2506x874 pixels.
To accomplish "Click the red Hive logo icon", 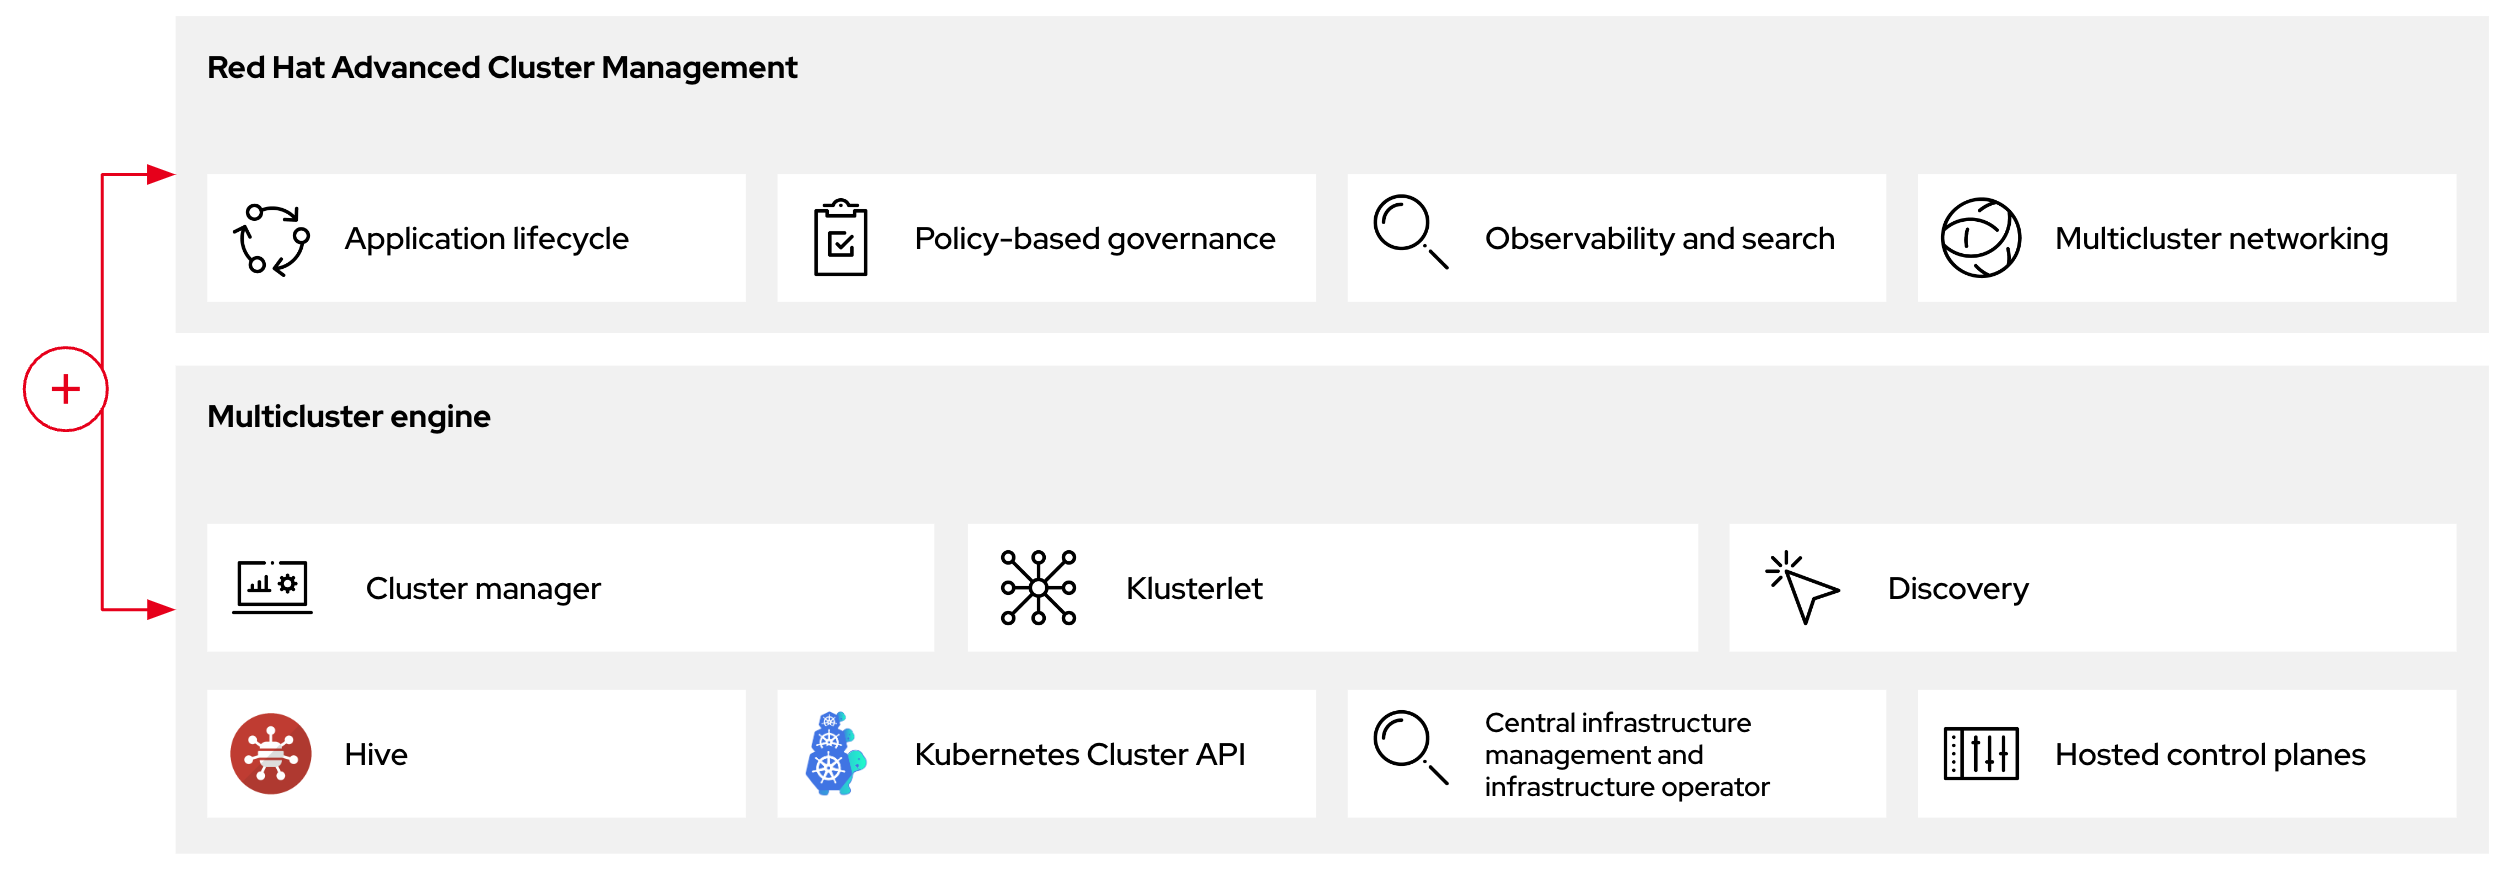I will click(x=270, y=754).
